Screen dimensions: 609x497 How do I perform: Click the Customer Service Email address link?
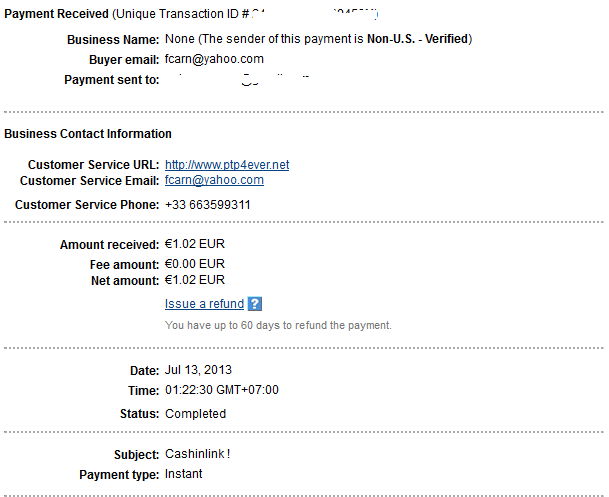(x=214, y=181)
